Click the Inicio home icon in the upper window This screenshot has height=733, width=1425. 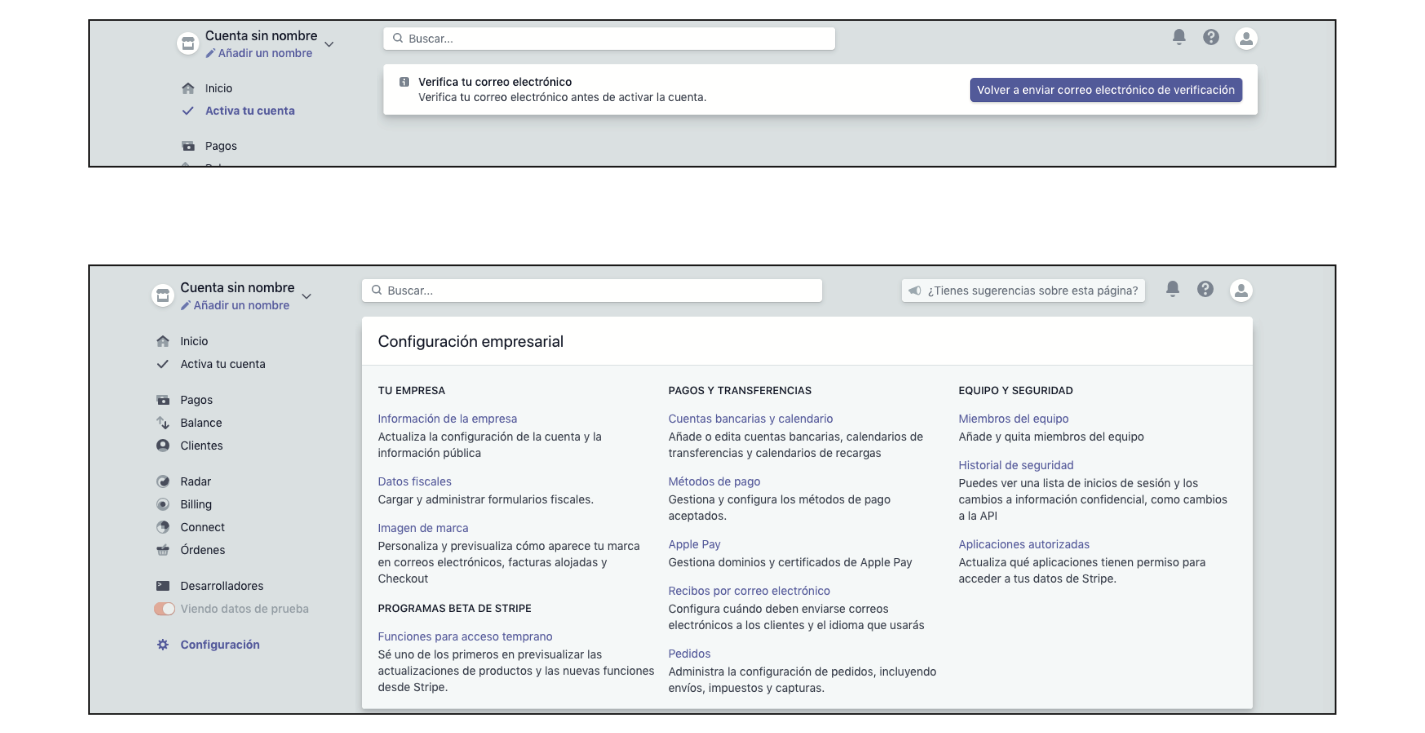pos(187,89)
